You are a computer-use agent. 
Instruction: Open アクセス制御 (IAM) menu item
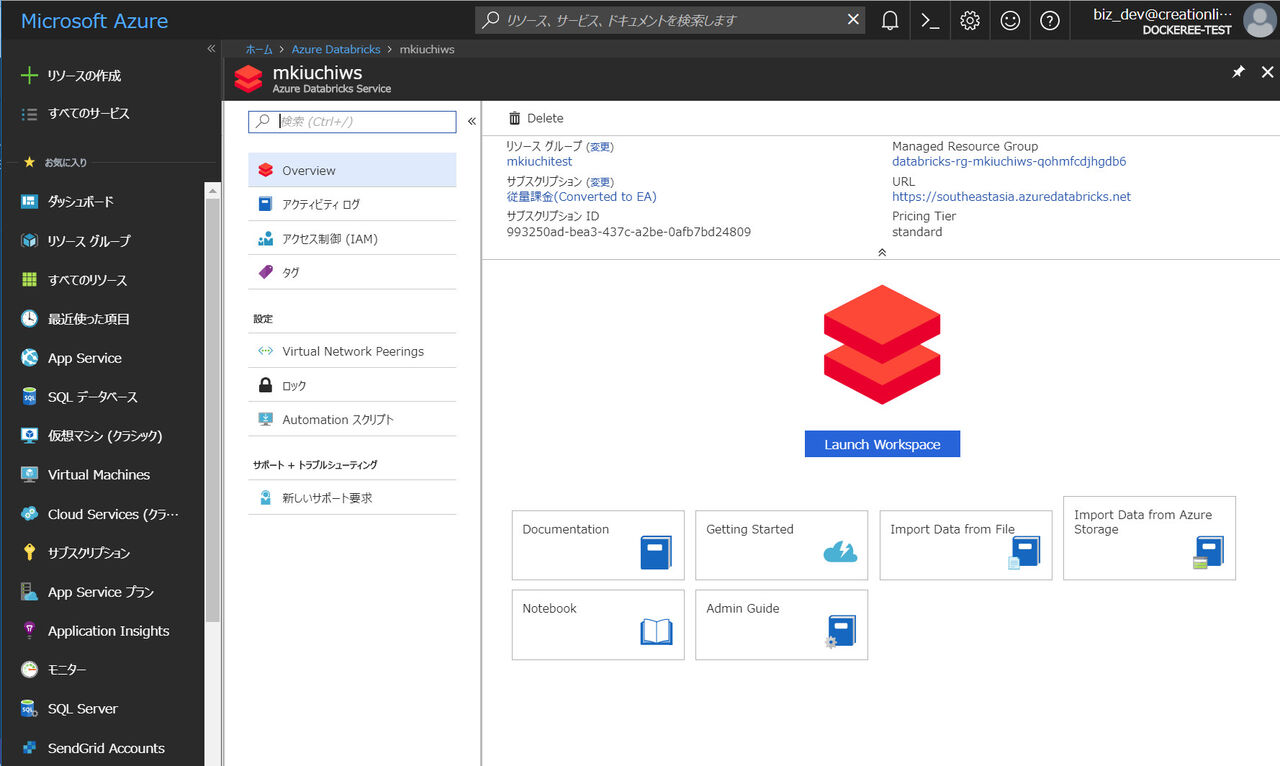click(x=352, y=239)
